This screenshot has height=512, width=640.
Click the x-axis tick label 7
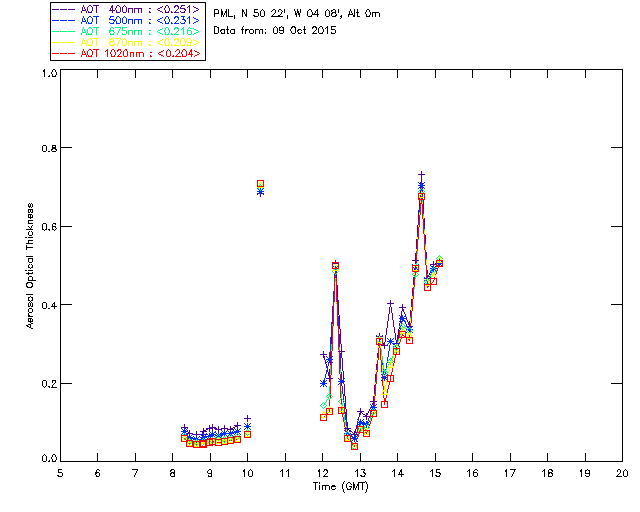tap(135, 473)
